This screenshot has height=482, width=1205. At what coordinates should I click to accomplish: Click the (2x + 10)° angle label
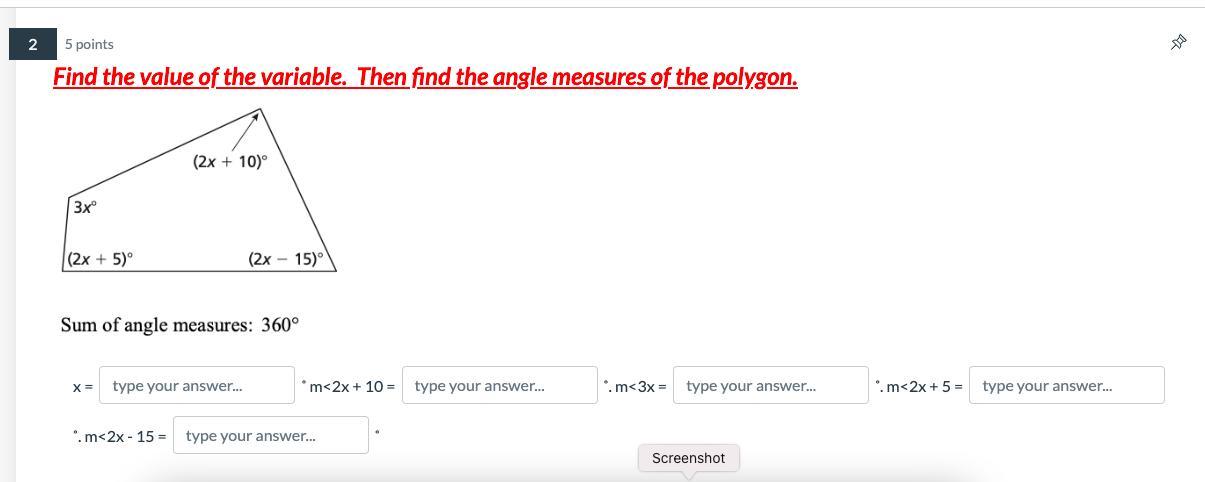(x=230, y=160)
